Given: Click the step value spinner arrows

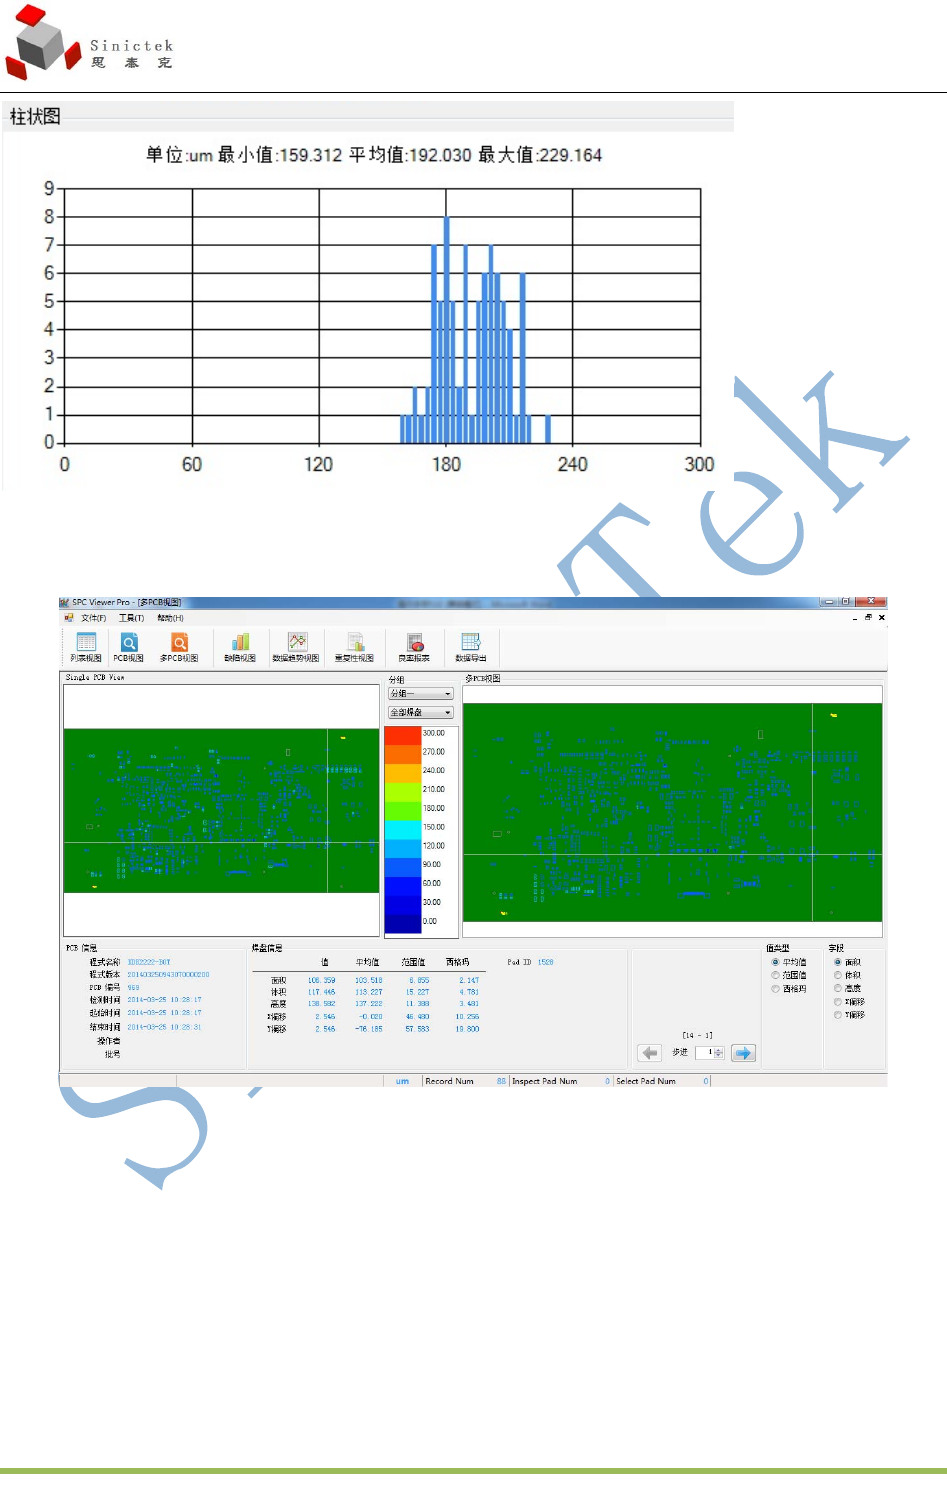Looking at the screenshot, I should [719, 1052].
